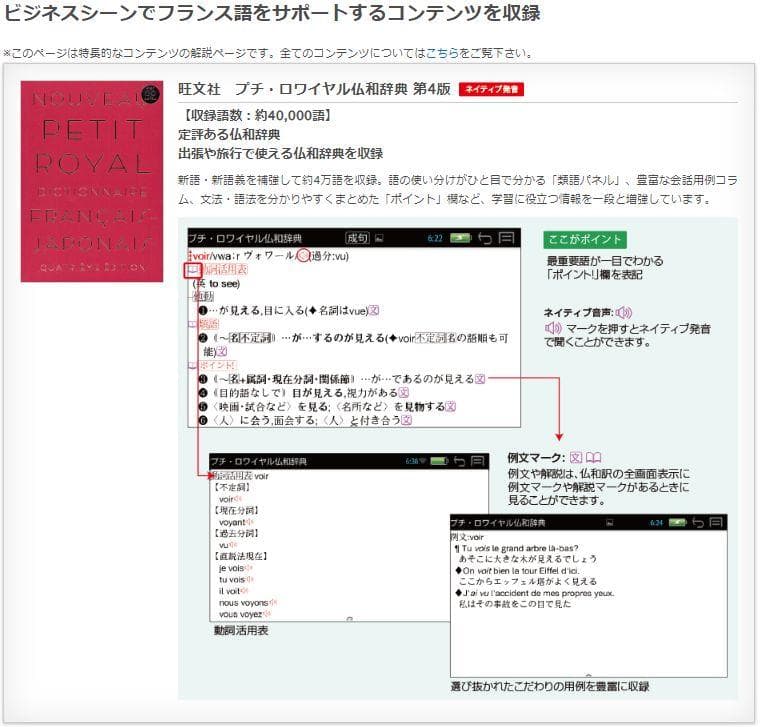
Task: Open the こちら link for all contents
Action: tap(442, 53)
